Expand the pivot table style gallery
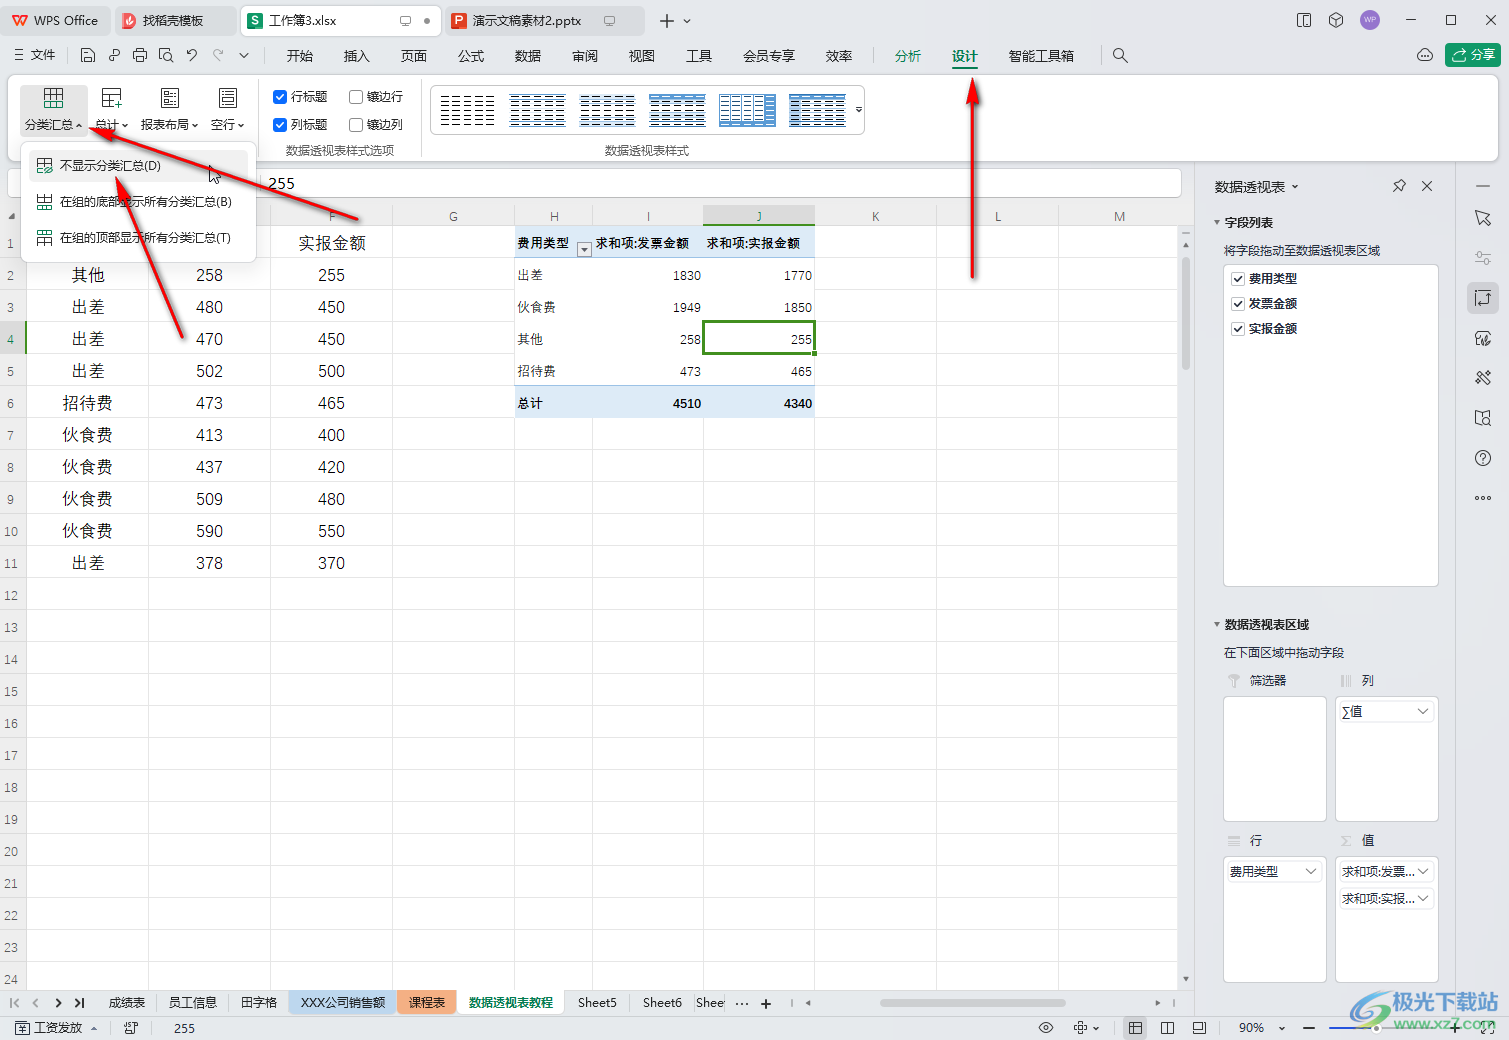The width and height of the screenshot is (1509, 1040). [x=858, y=110]
